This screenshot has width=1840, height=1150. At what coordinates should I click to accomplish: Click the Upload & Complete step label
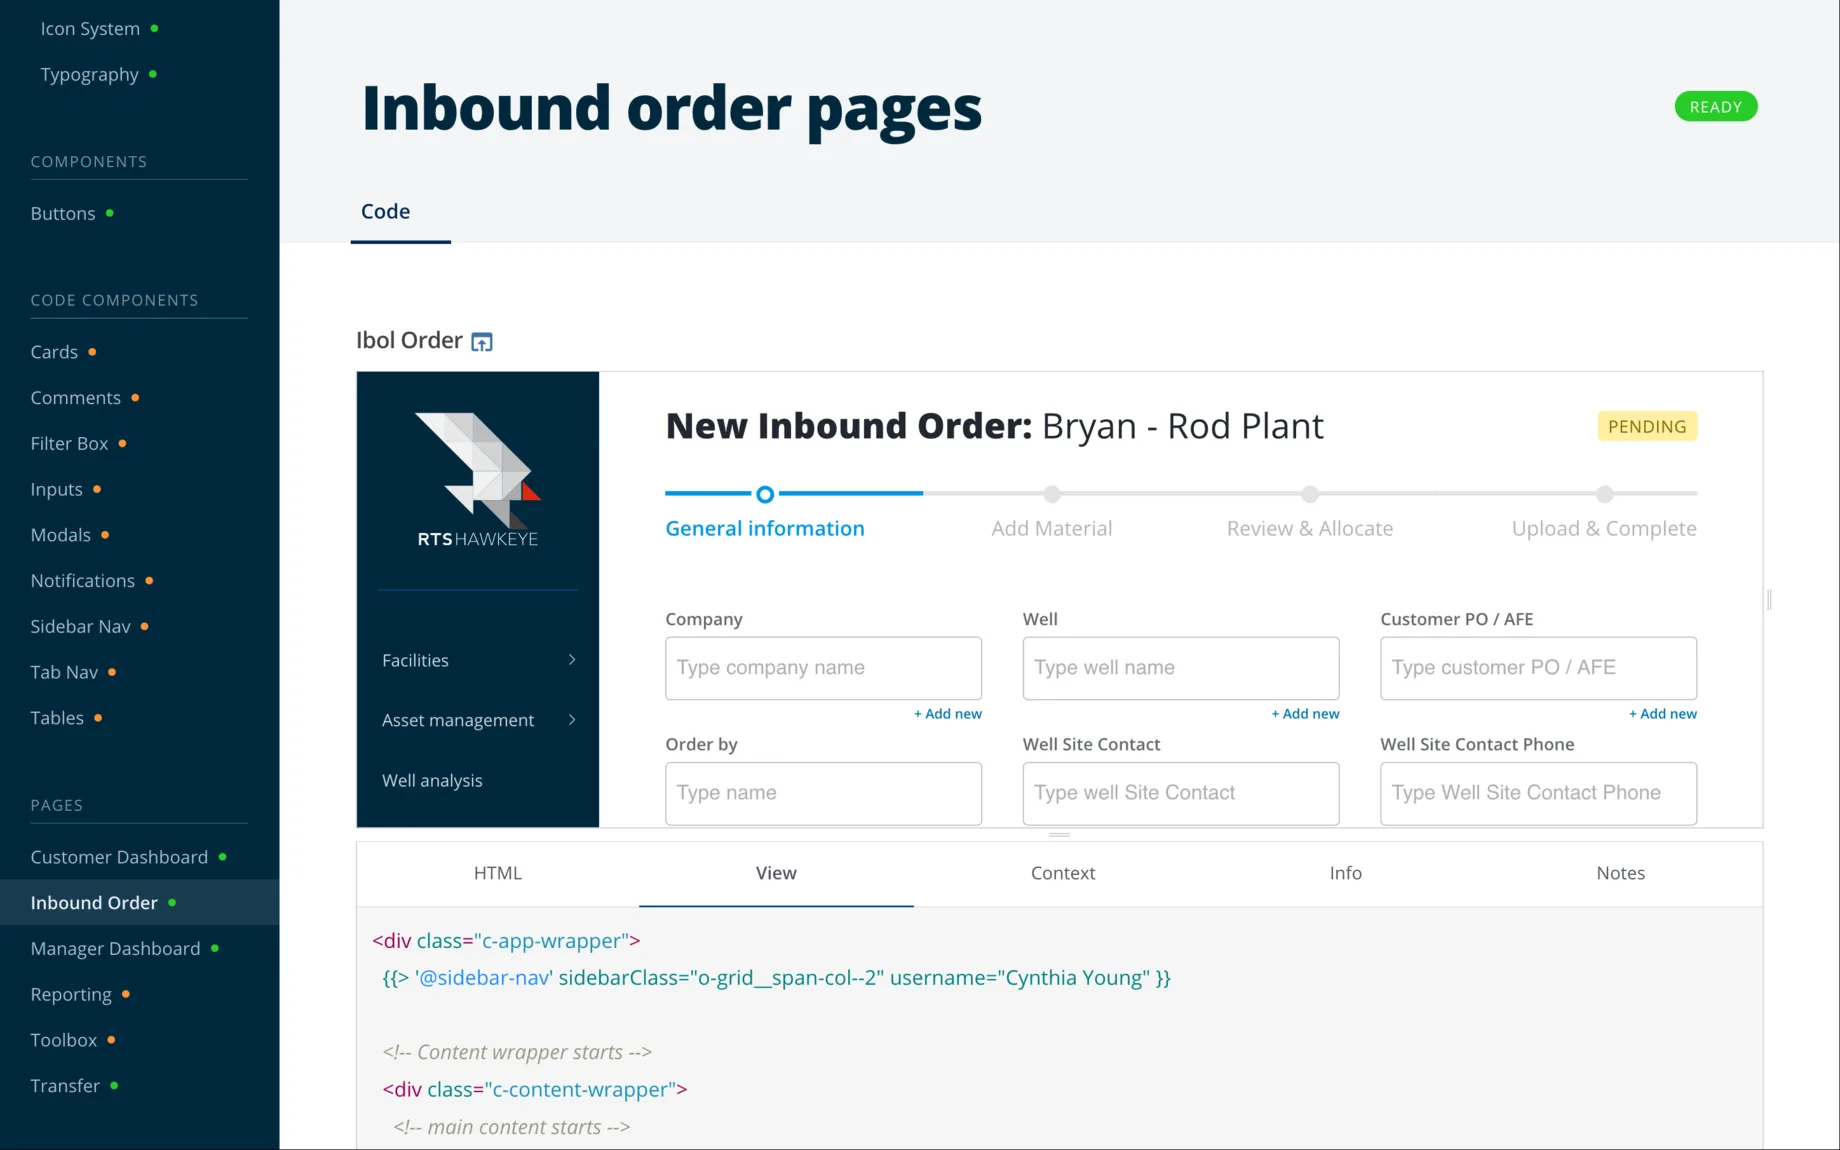click(x=1604, y=528)
